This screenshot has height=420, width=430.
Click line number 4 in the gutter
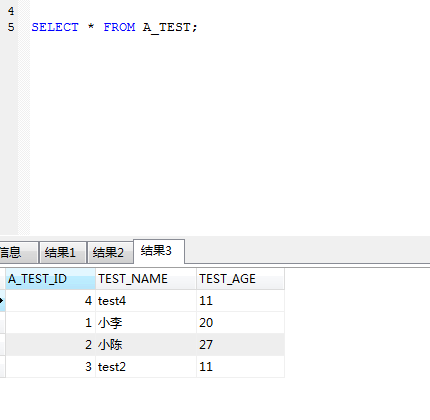(11, 11)
